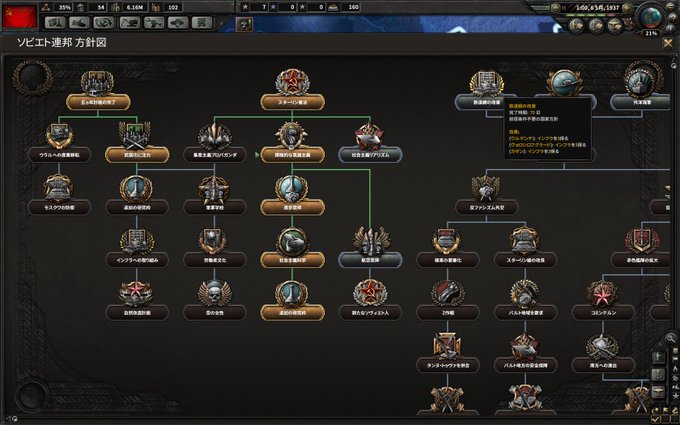This screenshot has height=425, width=680.
Task: Select the スターリン憲法 focus icon
Action: [292, 83]
